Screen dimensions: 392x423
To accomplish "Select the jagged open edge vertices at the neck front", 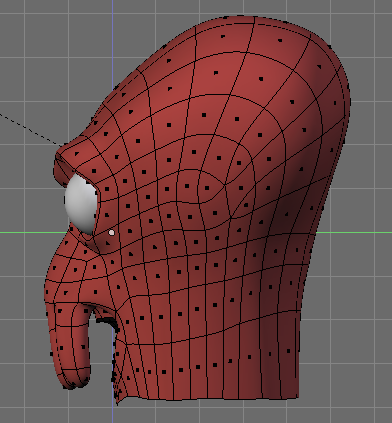I will (x=116, y=368).
